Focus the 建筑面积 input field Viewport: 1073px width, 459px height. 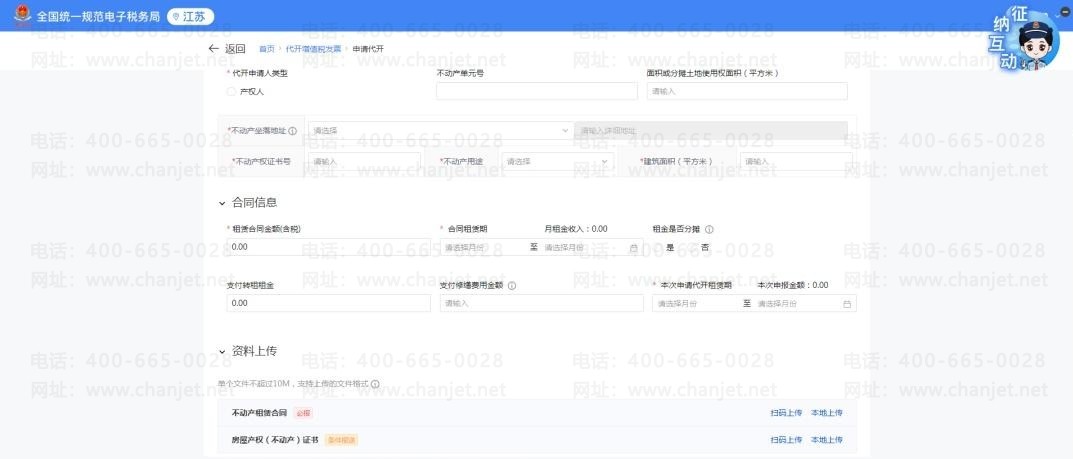point(796,161)
